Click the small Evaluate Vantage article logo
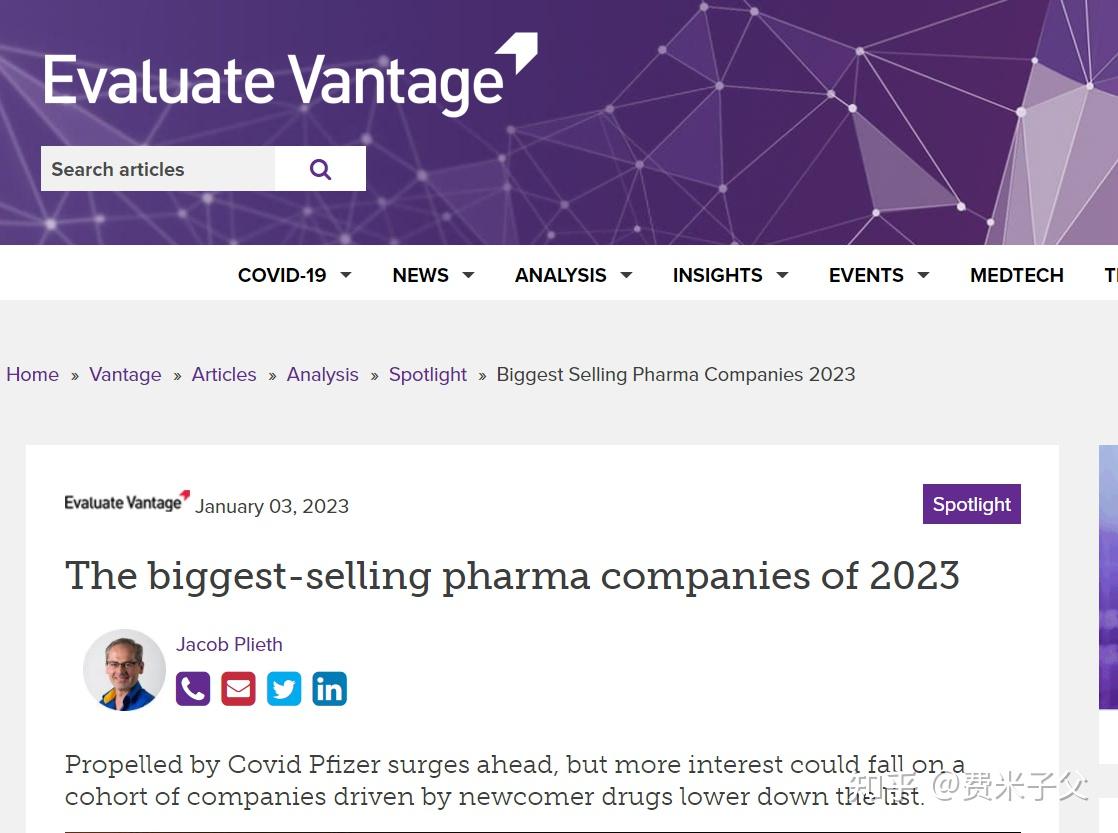Image resolution: width=1118 pixels, height=833 pixels. click(127, 502)
